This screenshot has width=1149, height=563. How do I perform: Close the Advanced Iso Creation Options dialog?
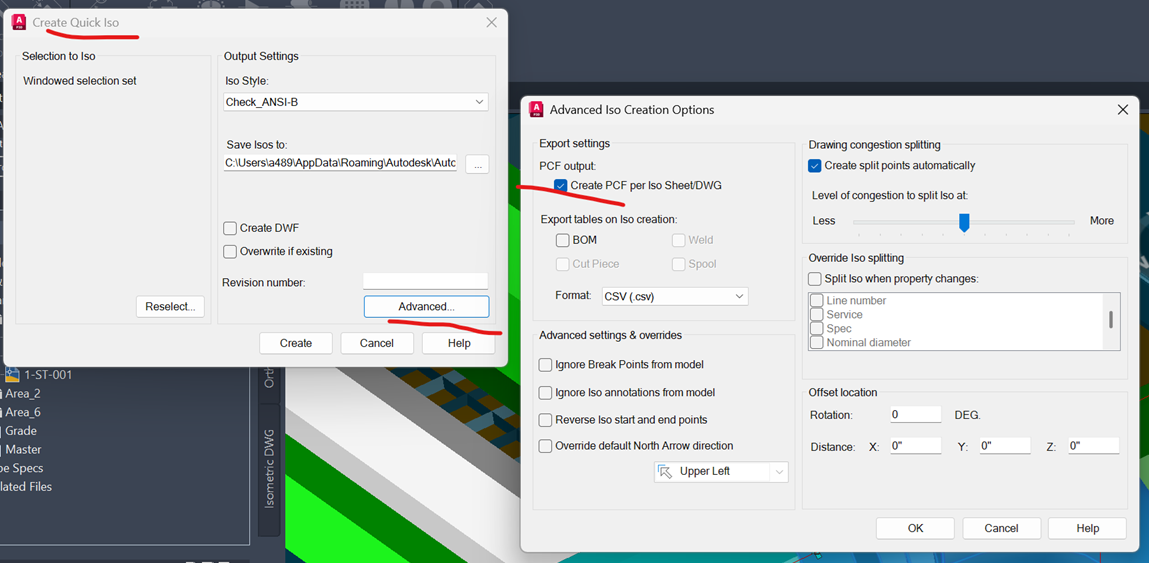[x=1122, y=110]
